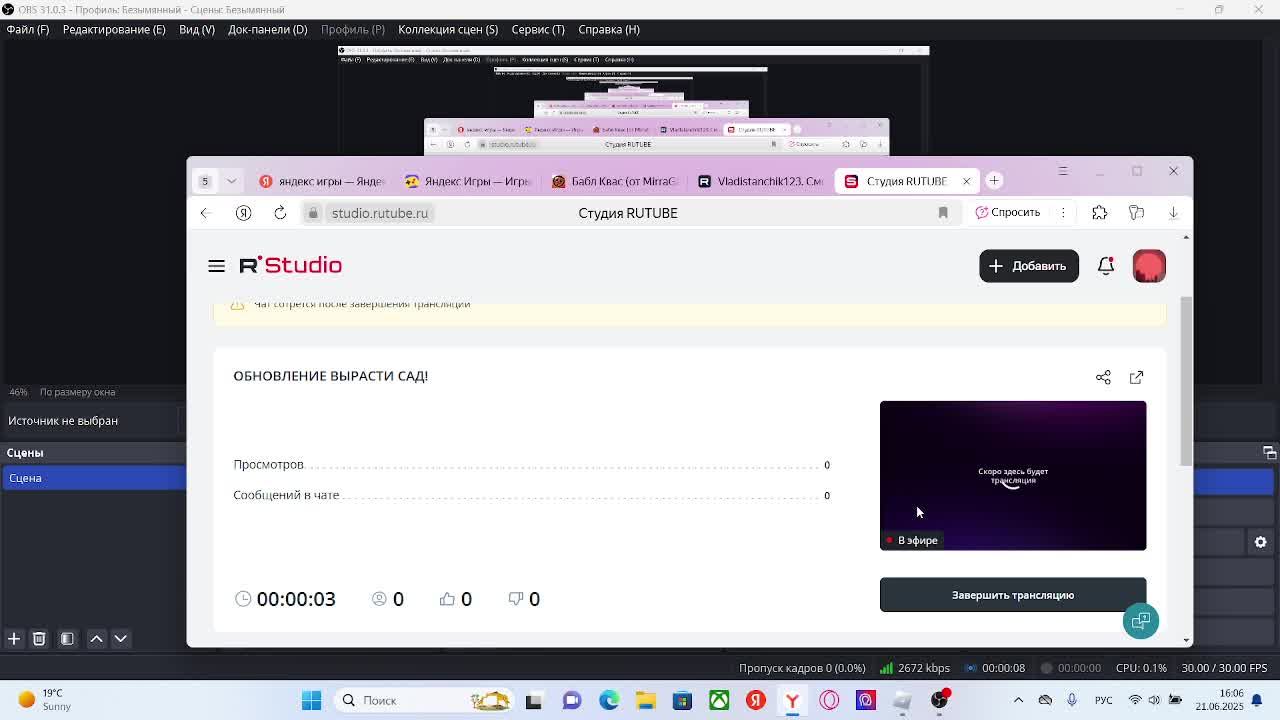This screenshot has height=720, width=1280.
Task: Click Спросить assistant button
Action: coord(1008,212)
